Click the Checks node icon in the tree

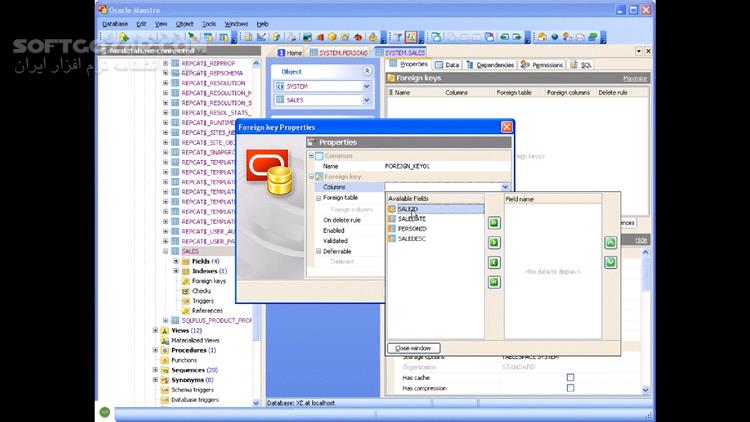point(186,291)
